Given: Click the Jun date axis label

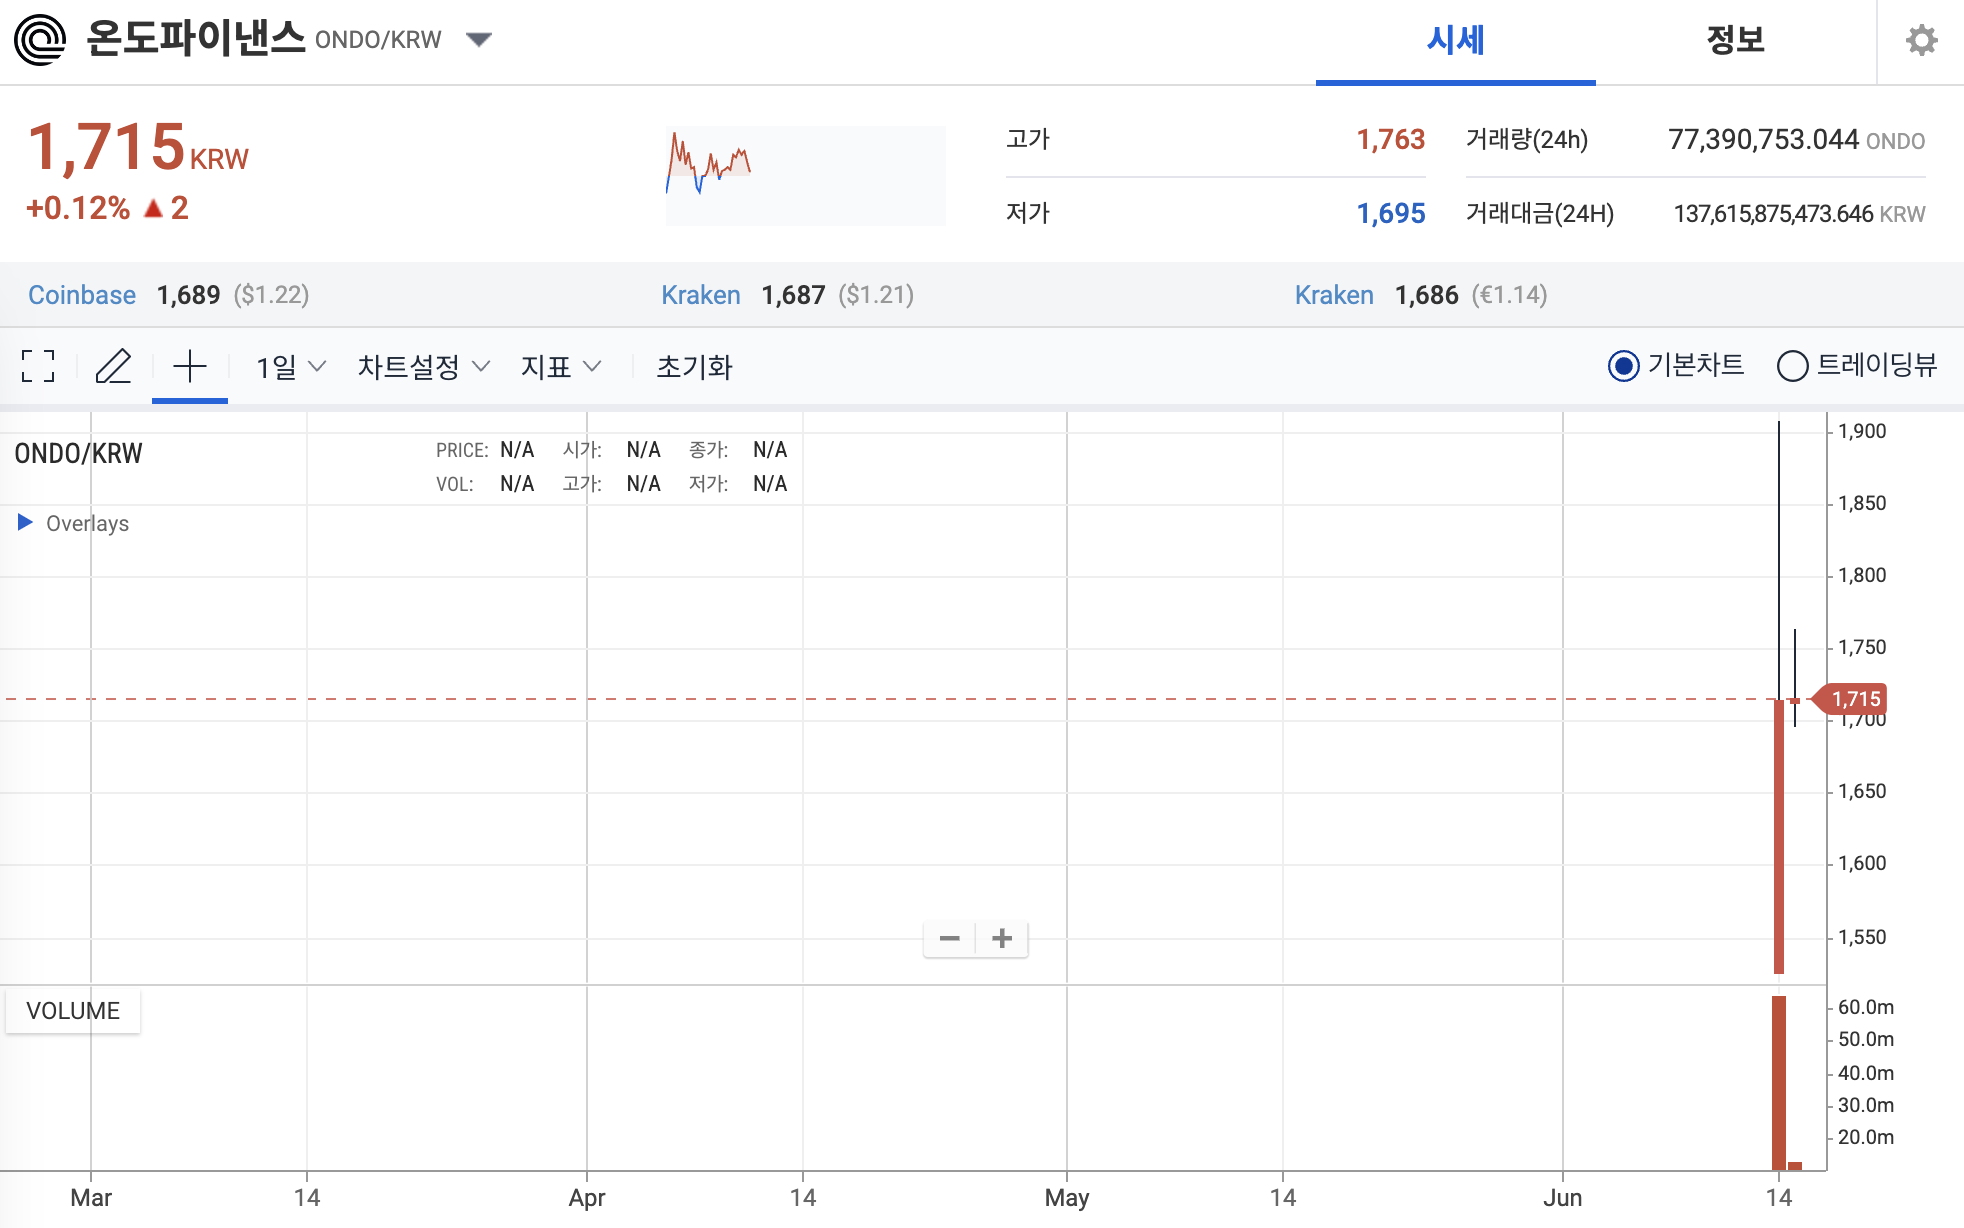Looking at the screenshot, I should click(1563, 1198).
